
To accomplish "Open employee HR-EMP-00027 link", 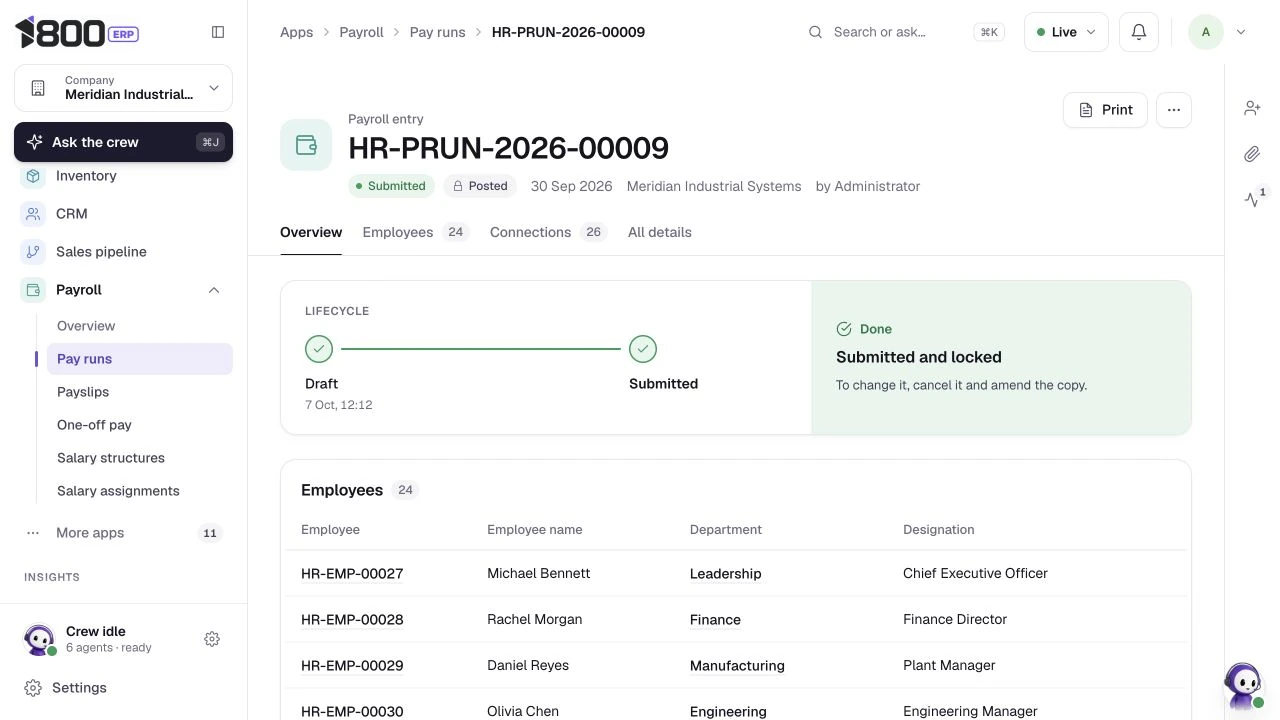I will click(x=352, y=574).
